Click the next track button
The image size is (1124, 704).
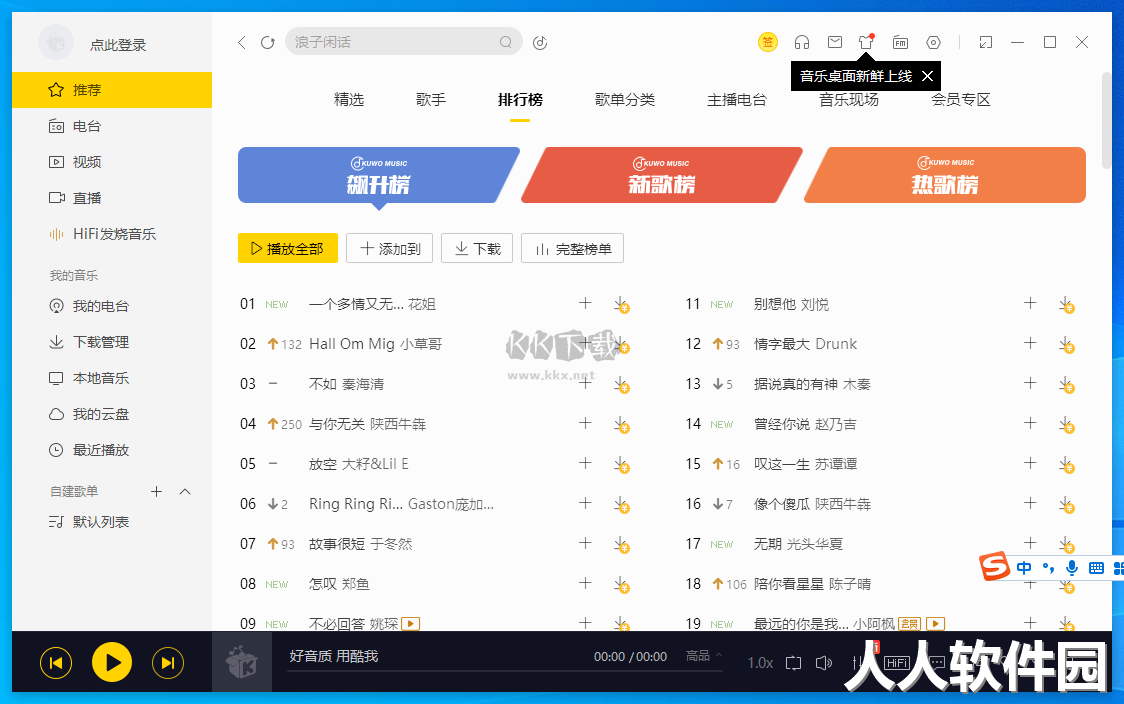pos(168,663)
